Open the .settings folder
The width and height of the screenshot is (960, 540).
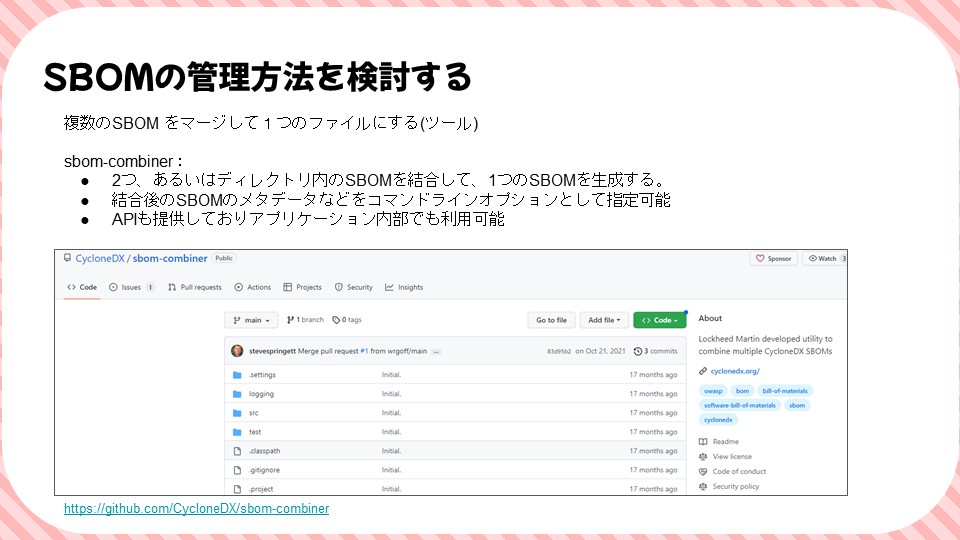click(262, 375)
